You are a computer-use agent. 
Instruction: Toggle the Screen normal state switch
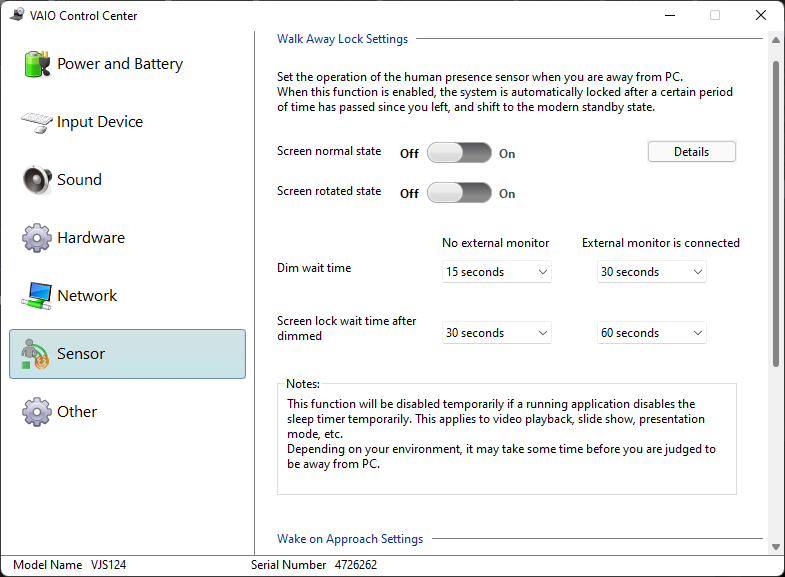459,153
